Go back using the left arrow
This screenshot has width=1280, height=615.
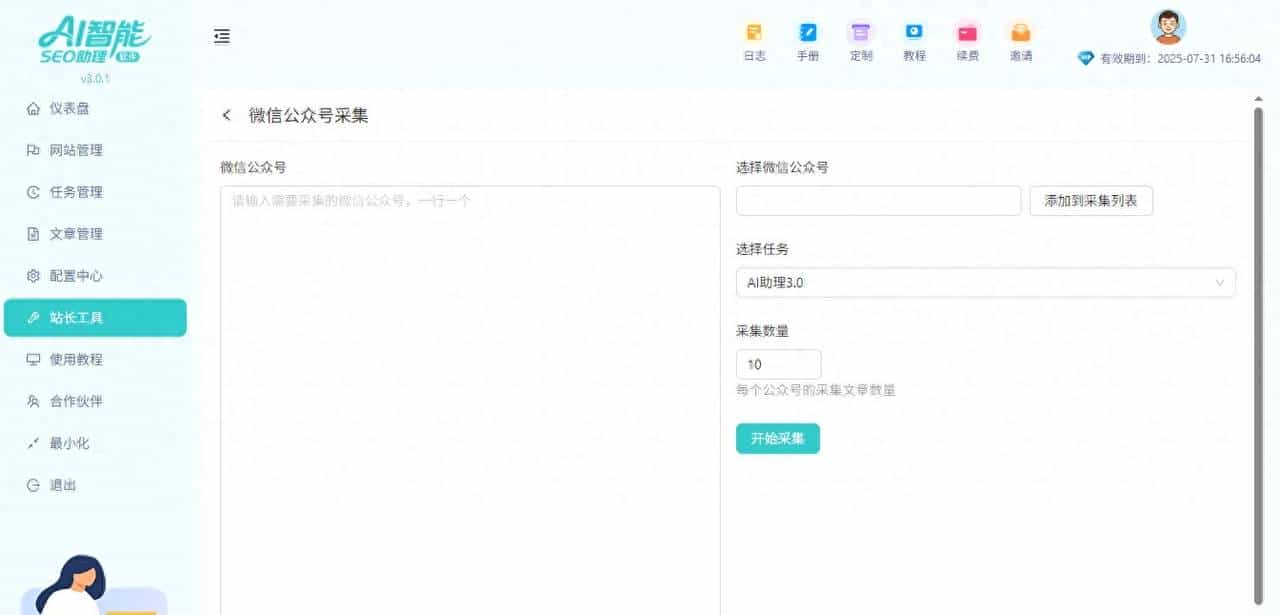point(227,116)
